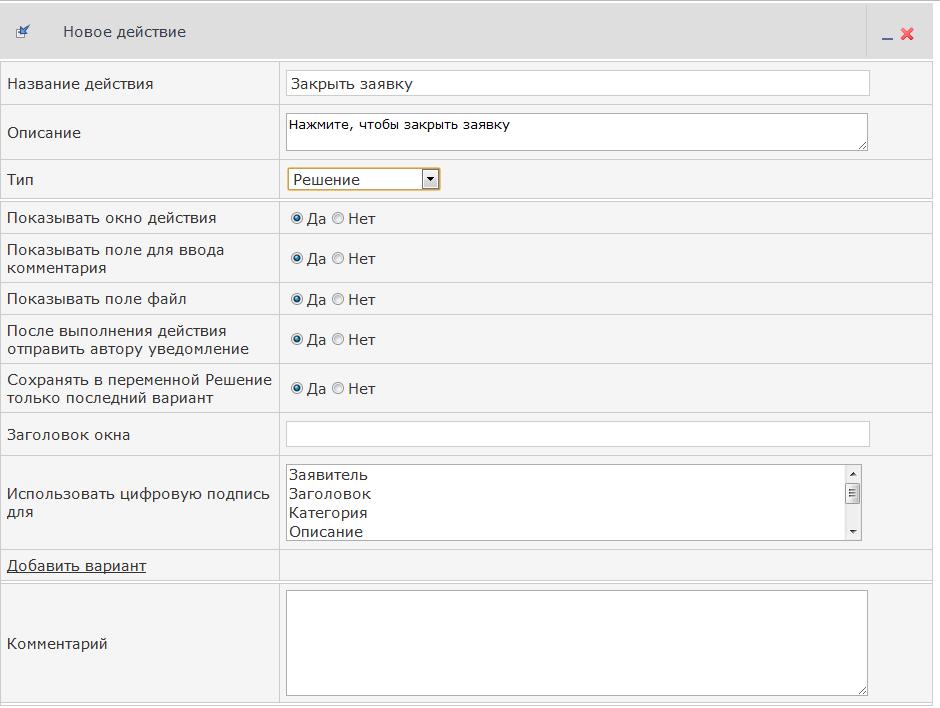Close the dialog with red X
The image size is (940, 708).
[x=907, y=34]
